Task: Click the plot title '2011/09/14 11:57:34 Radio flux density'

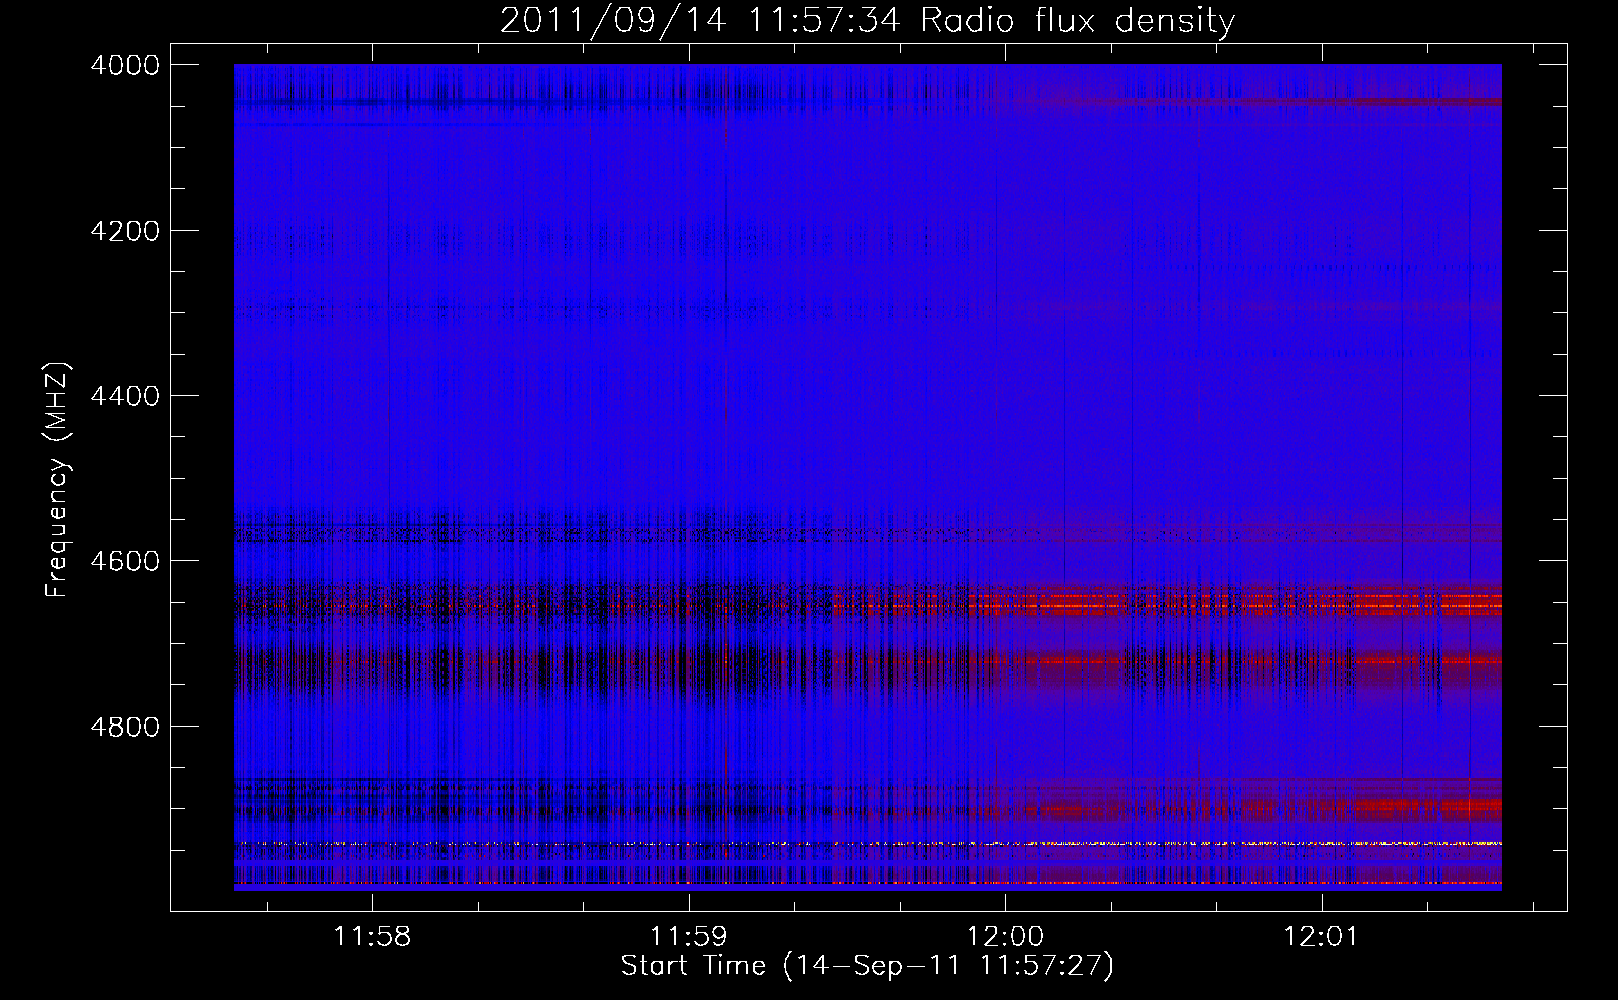Action: coord(867,20)
